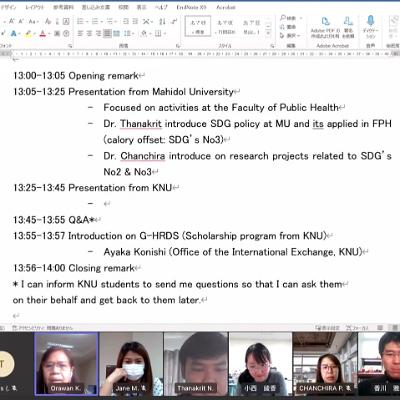Click the multilevel list icon

110,22
